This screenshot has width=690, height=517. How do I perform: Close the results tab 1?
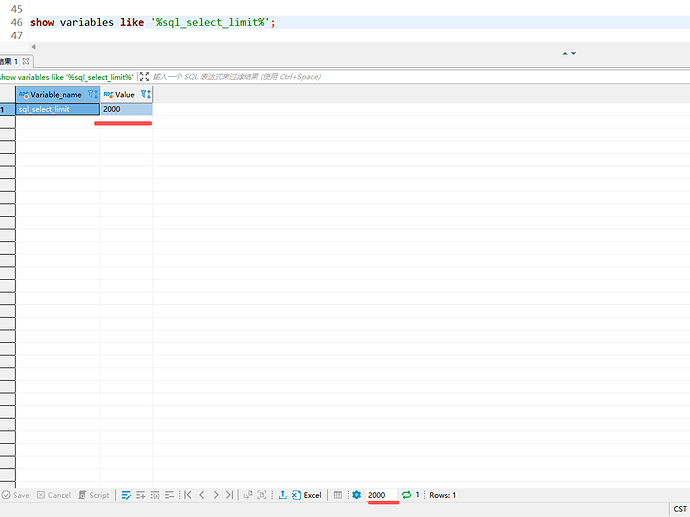(x=25, y=61)
